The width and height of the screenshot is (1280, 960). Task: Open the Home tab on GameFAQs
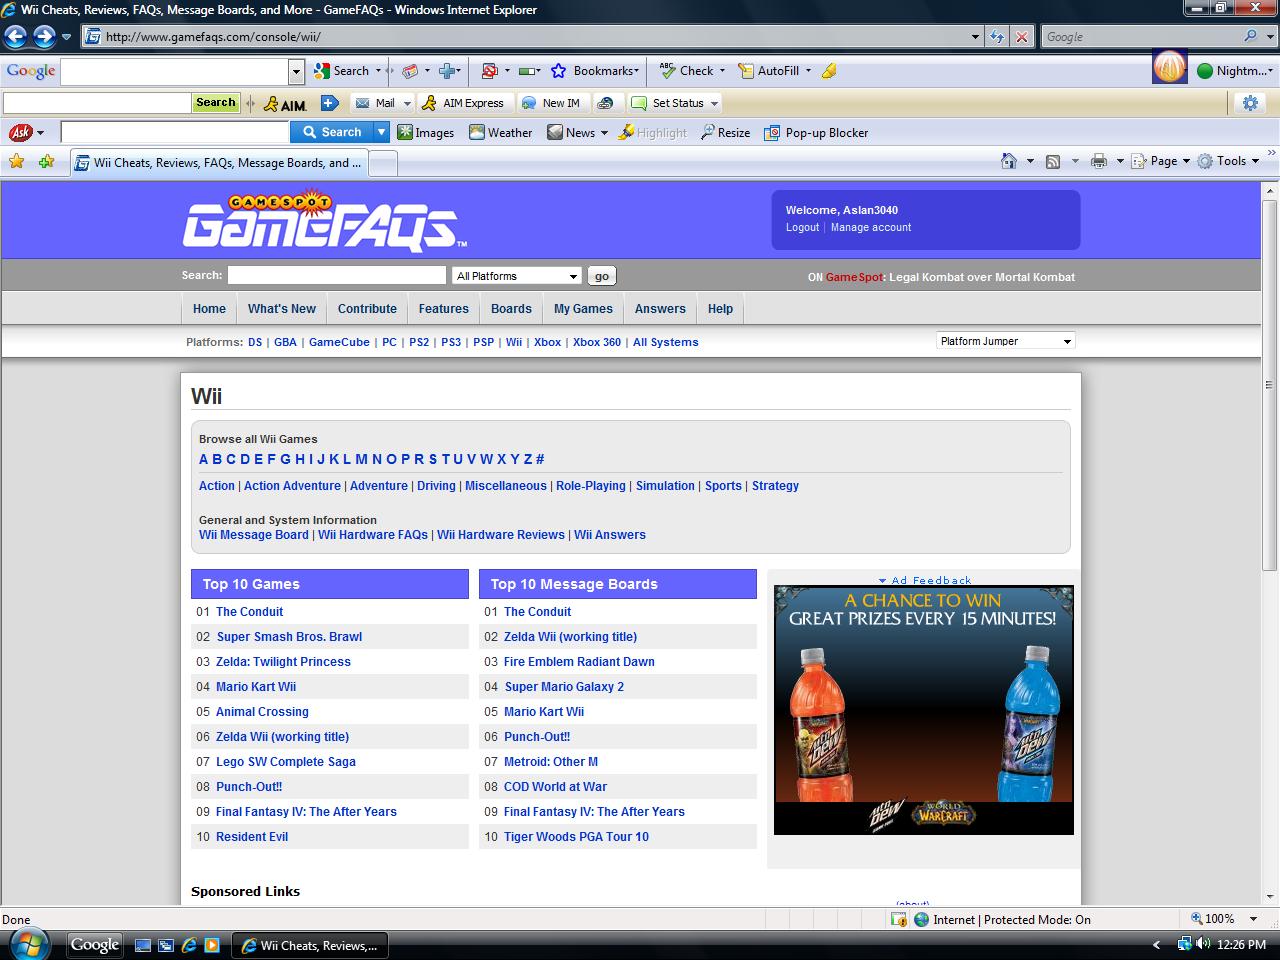coord(210,309)
